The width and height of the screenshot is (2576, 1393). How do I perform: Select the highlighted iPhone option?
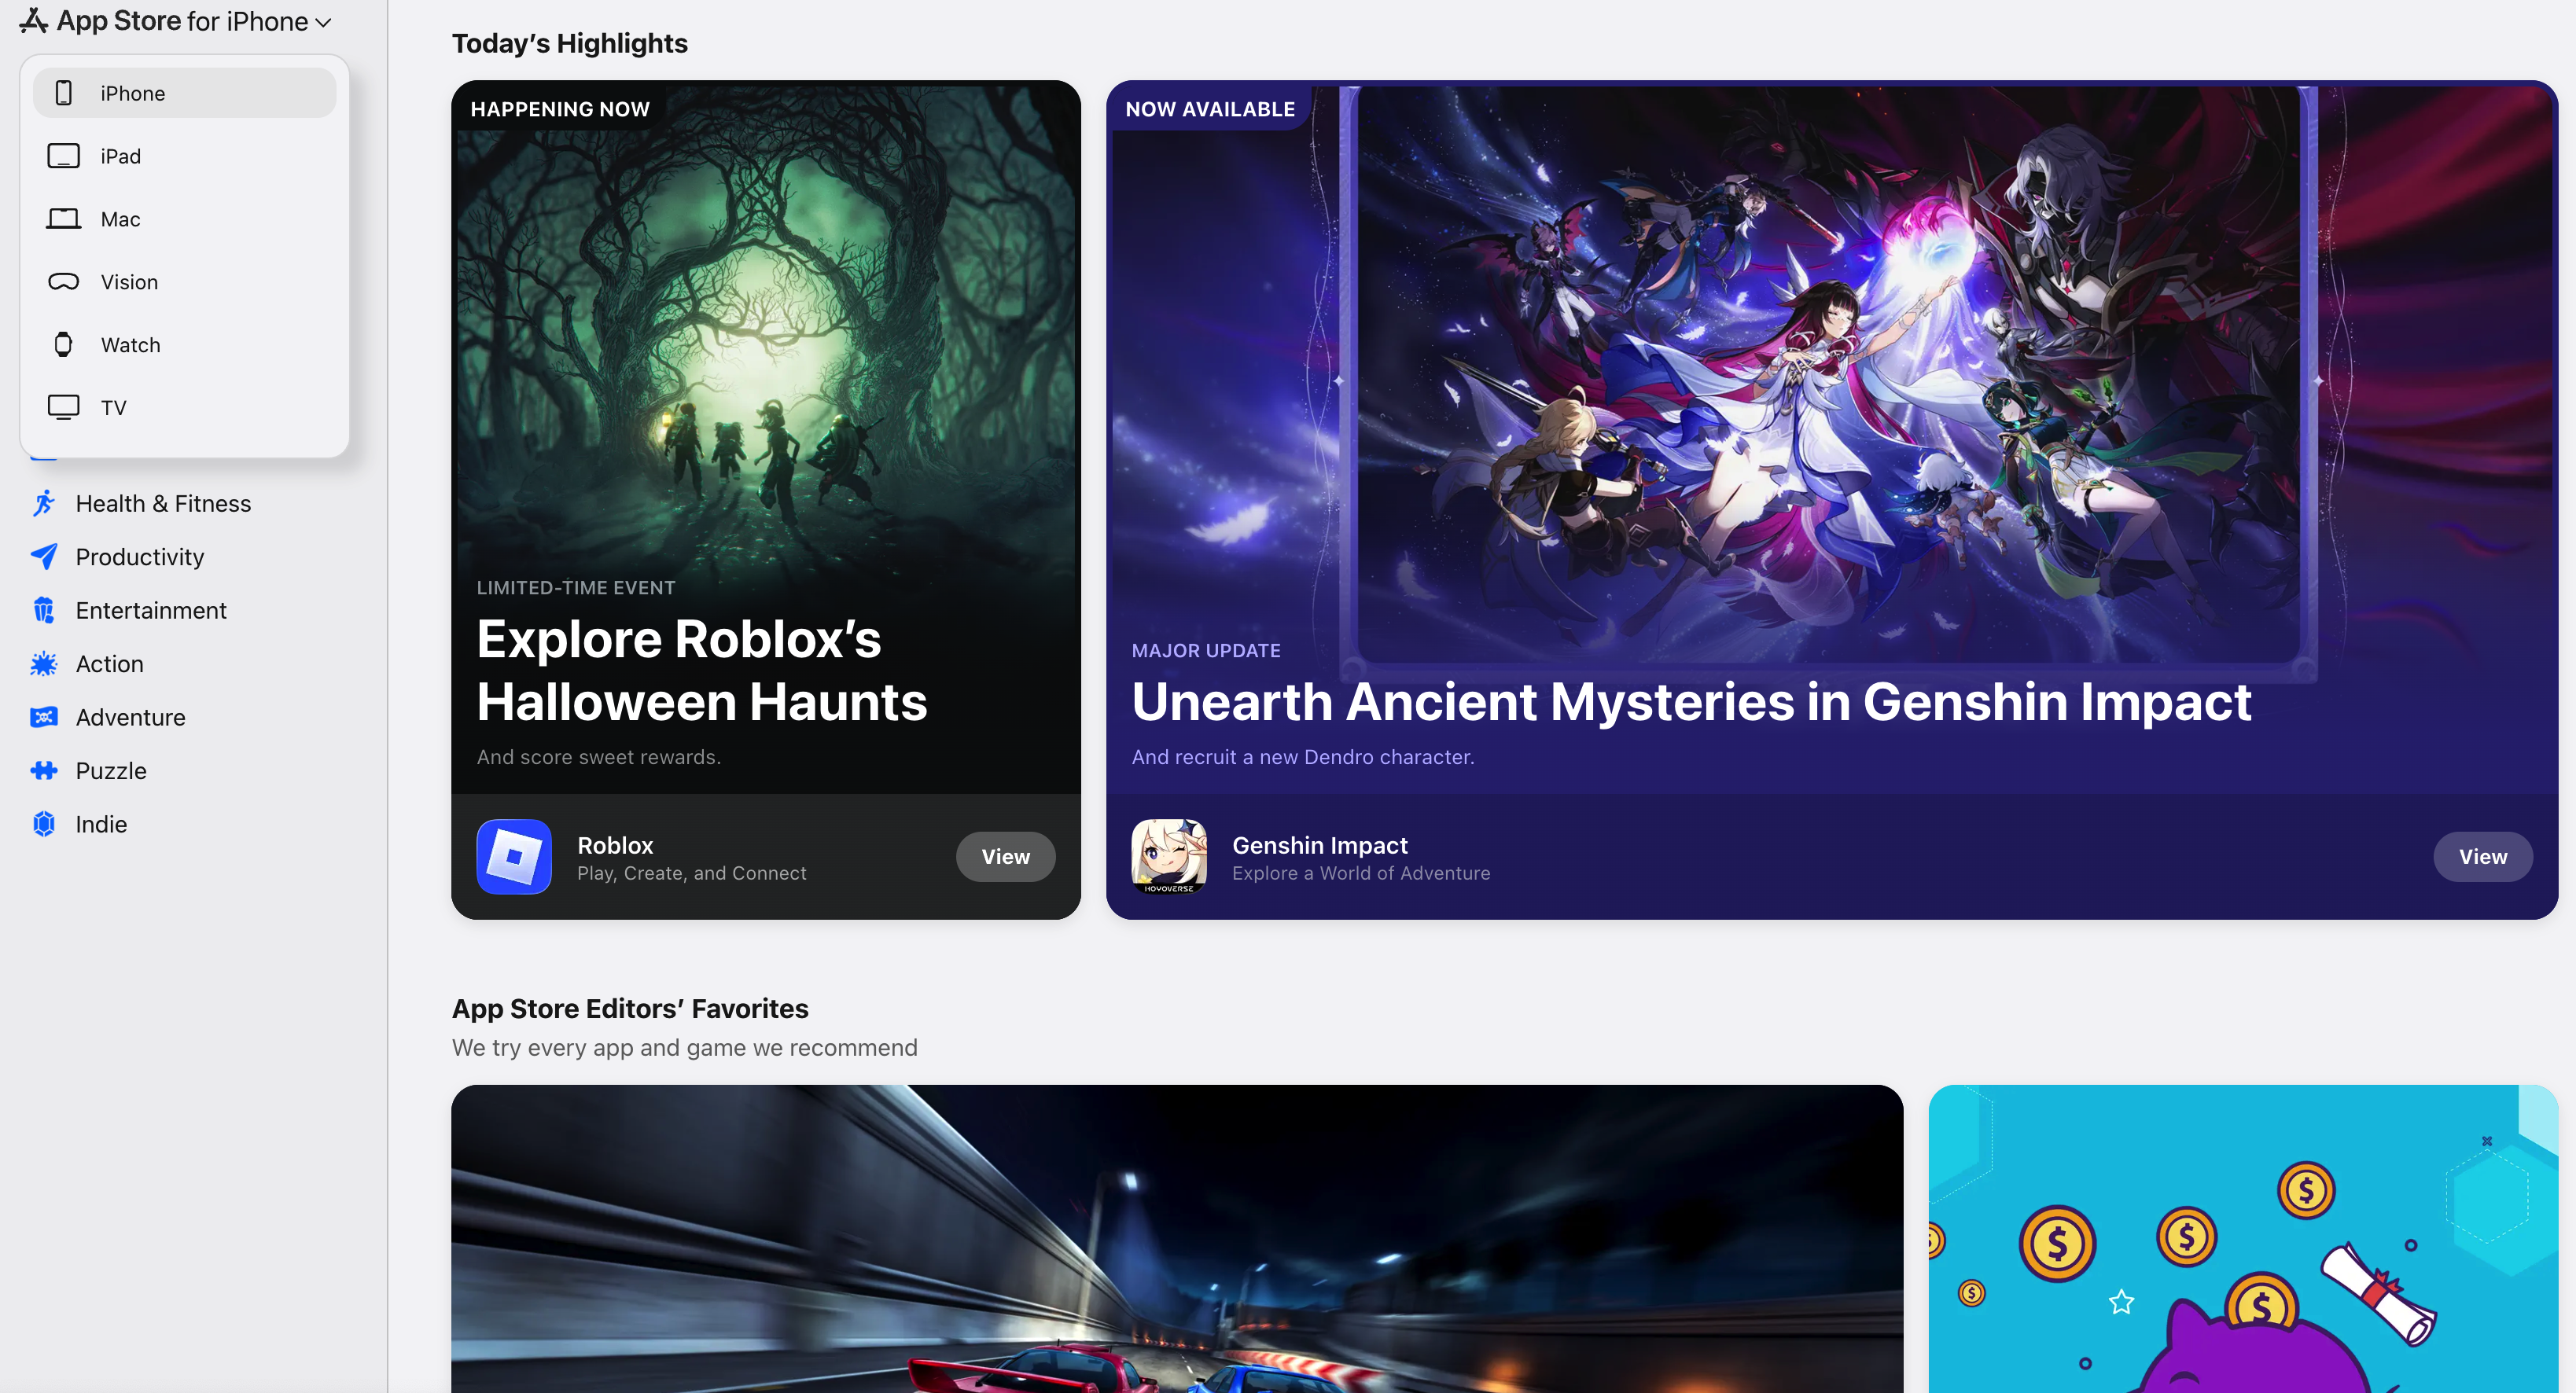tap(184, 93)
